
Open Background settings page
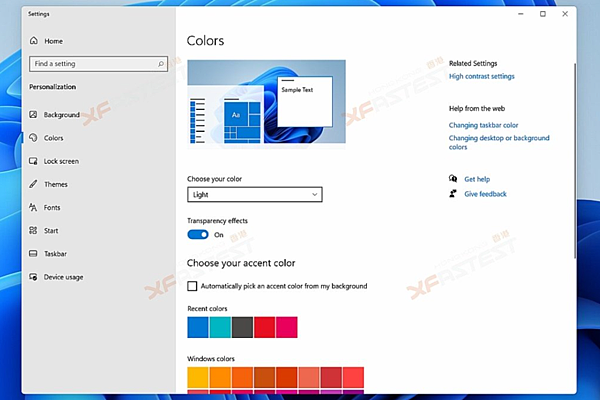61,114
